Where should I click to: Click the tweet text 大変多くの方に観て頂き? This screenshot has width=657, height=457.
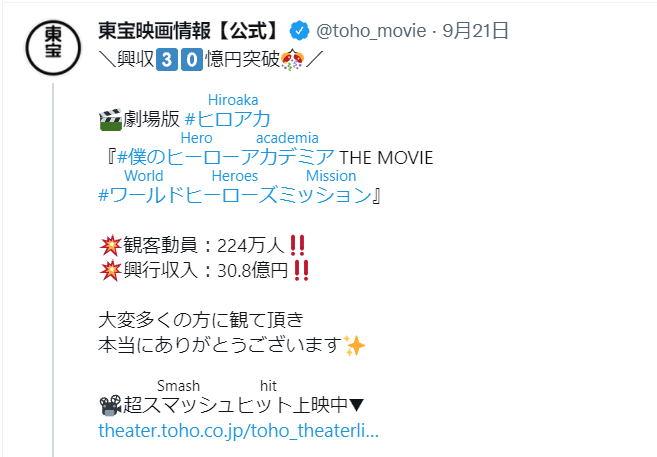point(201,320)
